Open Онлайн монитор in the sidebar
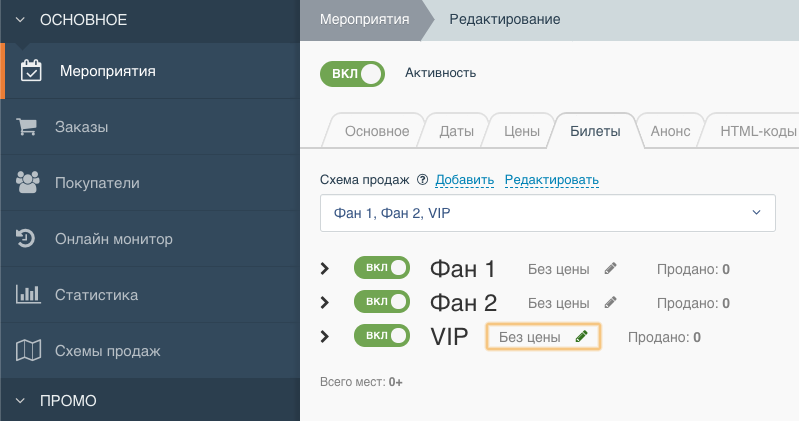 click(150, 239)
